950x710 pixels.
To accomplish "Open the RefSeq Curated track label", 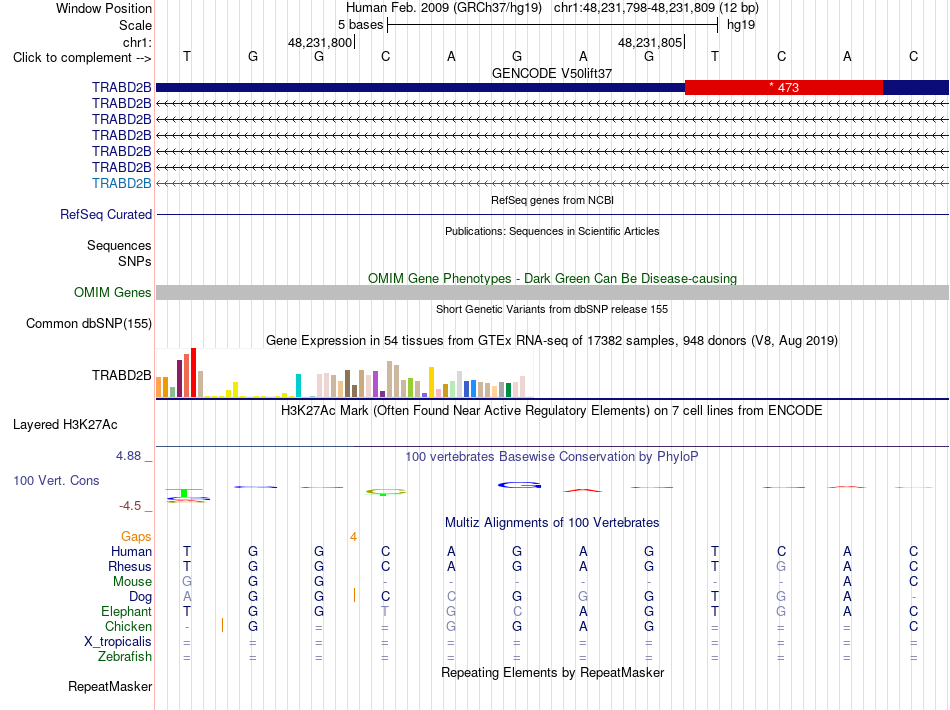I will pyautogui.click(x=106, y=214).
